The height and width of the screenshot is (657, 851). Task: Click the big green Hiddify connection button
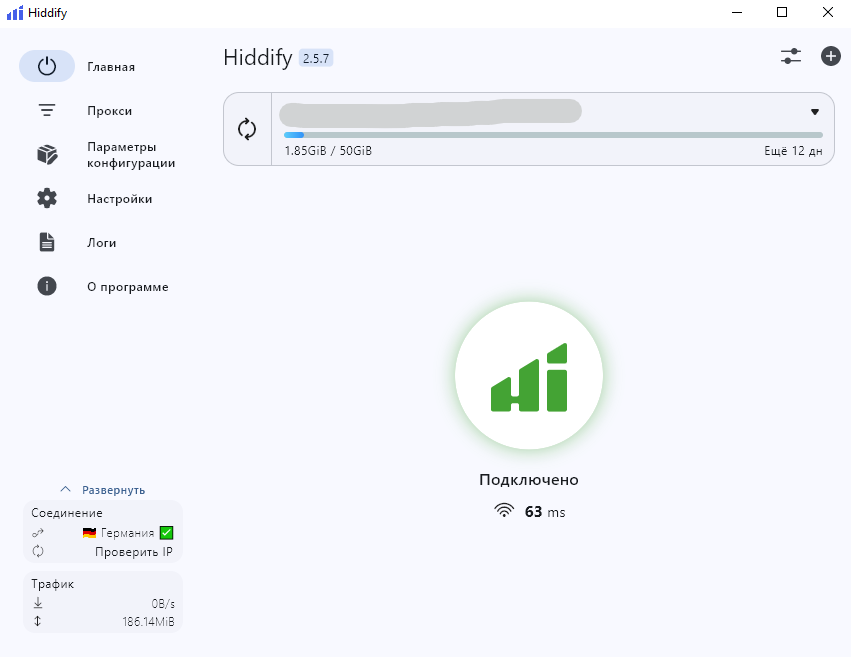pos(528,376)
